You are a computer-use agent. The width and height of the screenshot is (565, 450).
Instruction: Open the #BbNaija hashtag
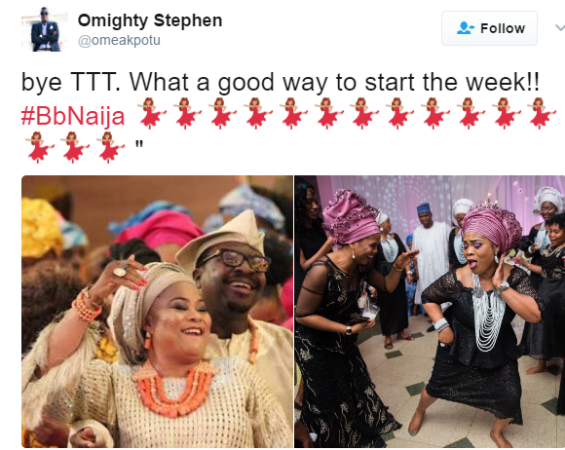[73, 116]
